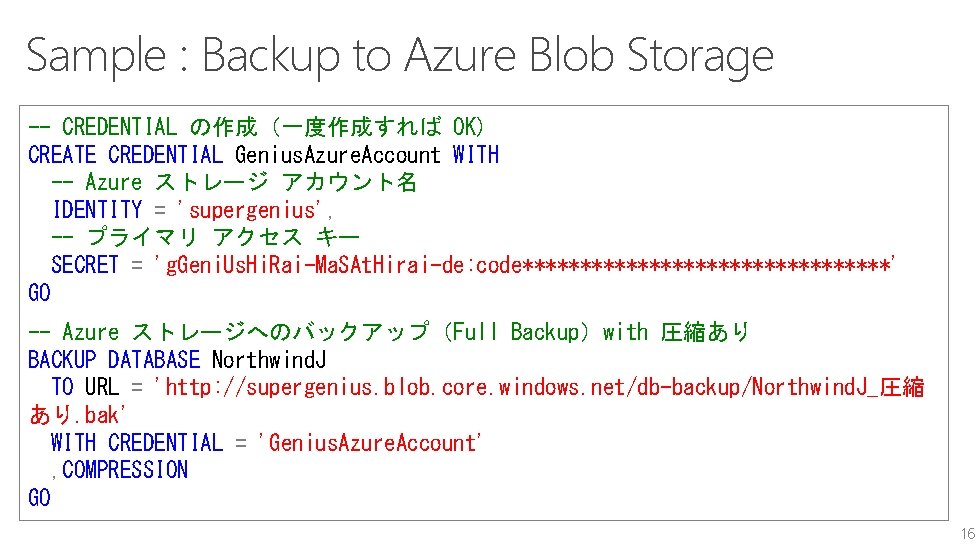Click the final GO statement at the bottom
Screen dimensions: 979x551
(x=39, y=498)
